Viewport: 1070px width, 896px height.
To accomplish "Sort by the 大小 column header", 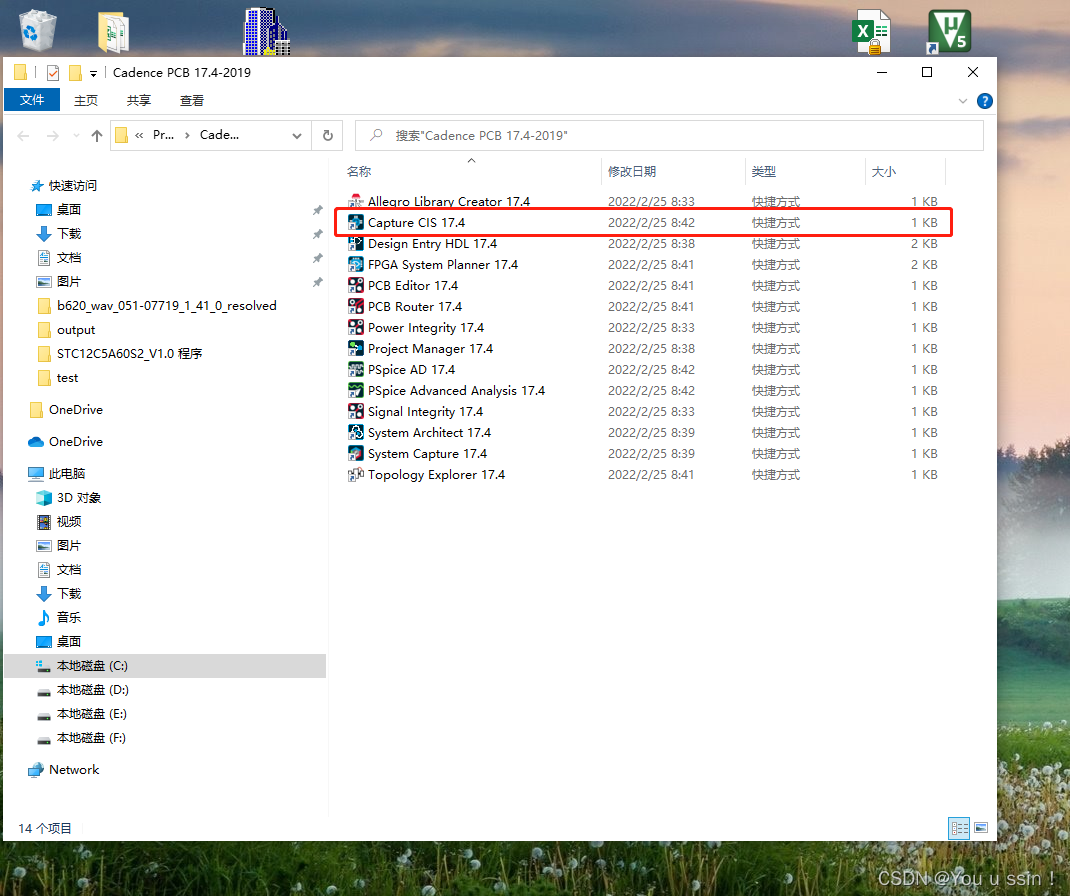I will pos(884,171).
